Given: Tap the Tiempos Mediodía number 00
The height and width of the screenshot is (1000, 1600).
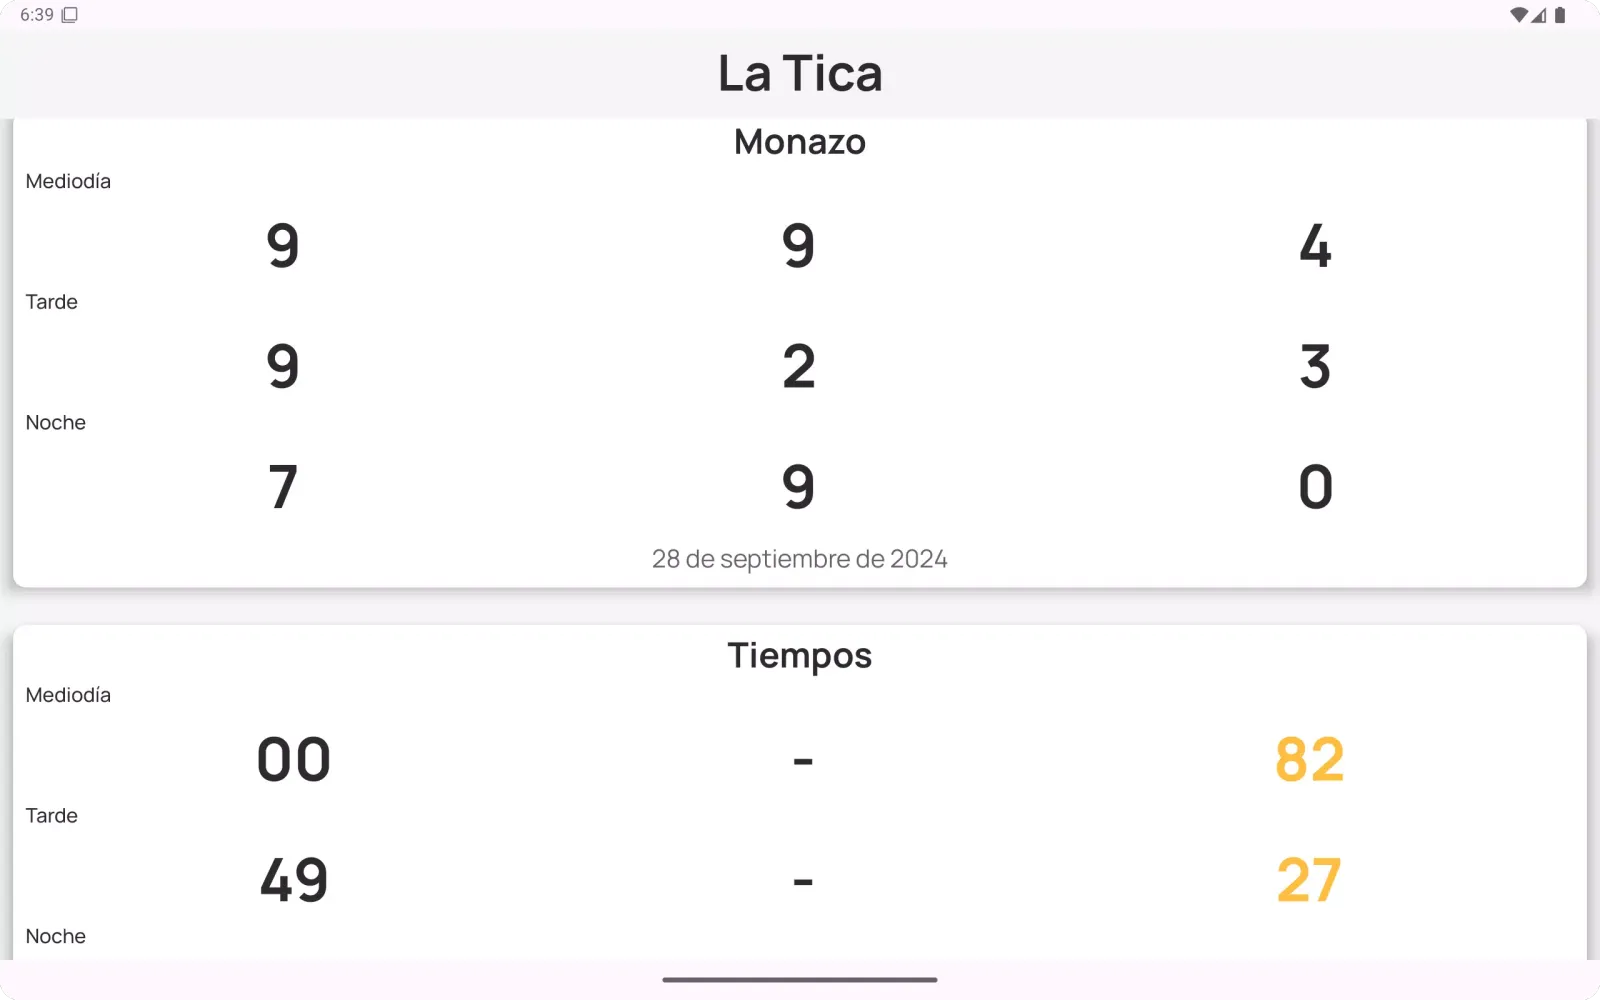Looking at the screenshot, I should pos(294,760).
